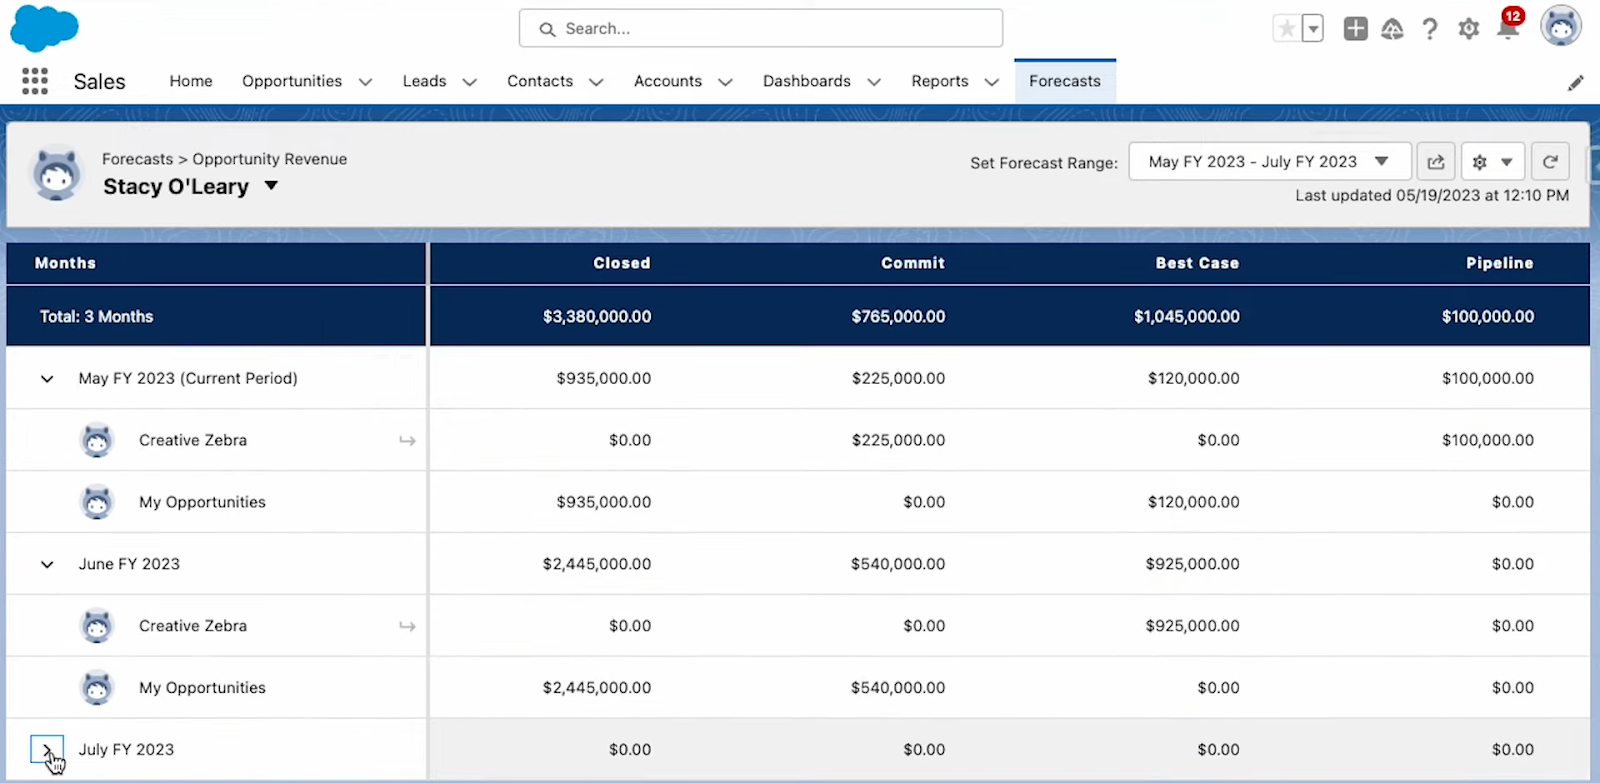1600x783 pixels.
Task: Open the user profile avatar
Action: pyautogui.click(x=1561, y=26)
